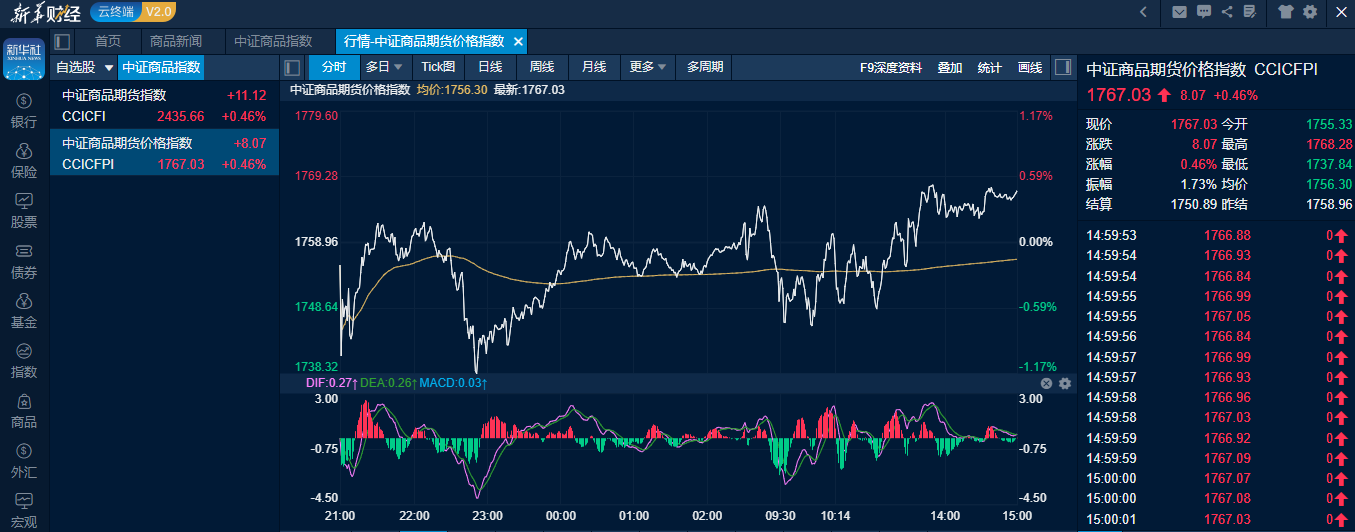Screen dimensions: 1355x532
Task: Switch to the 商品新闻 tab
Action: coord(176,41)
